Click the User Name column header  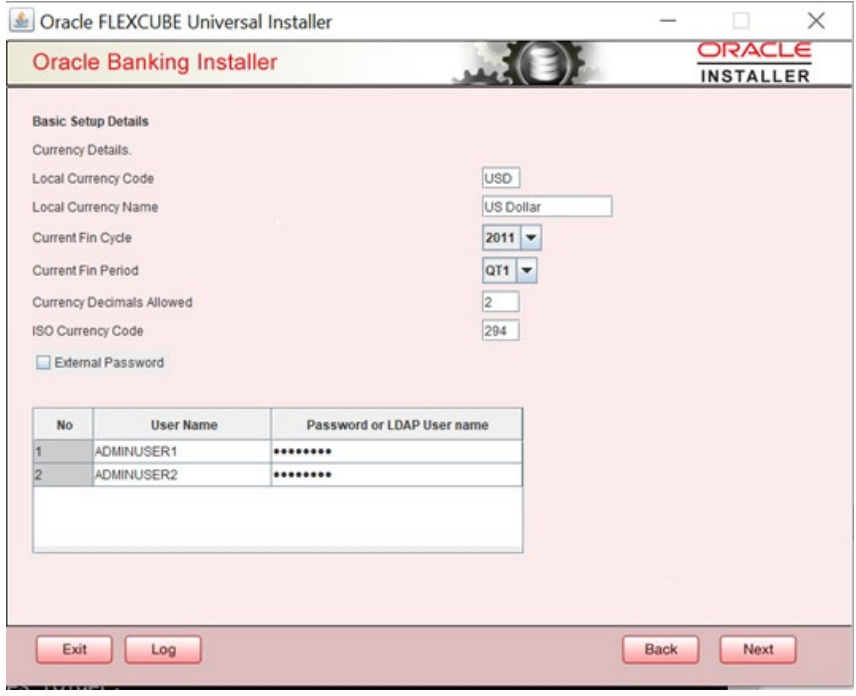pyautogui.click(x=182, y=425)
